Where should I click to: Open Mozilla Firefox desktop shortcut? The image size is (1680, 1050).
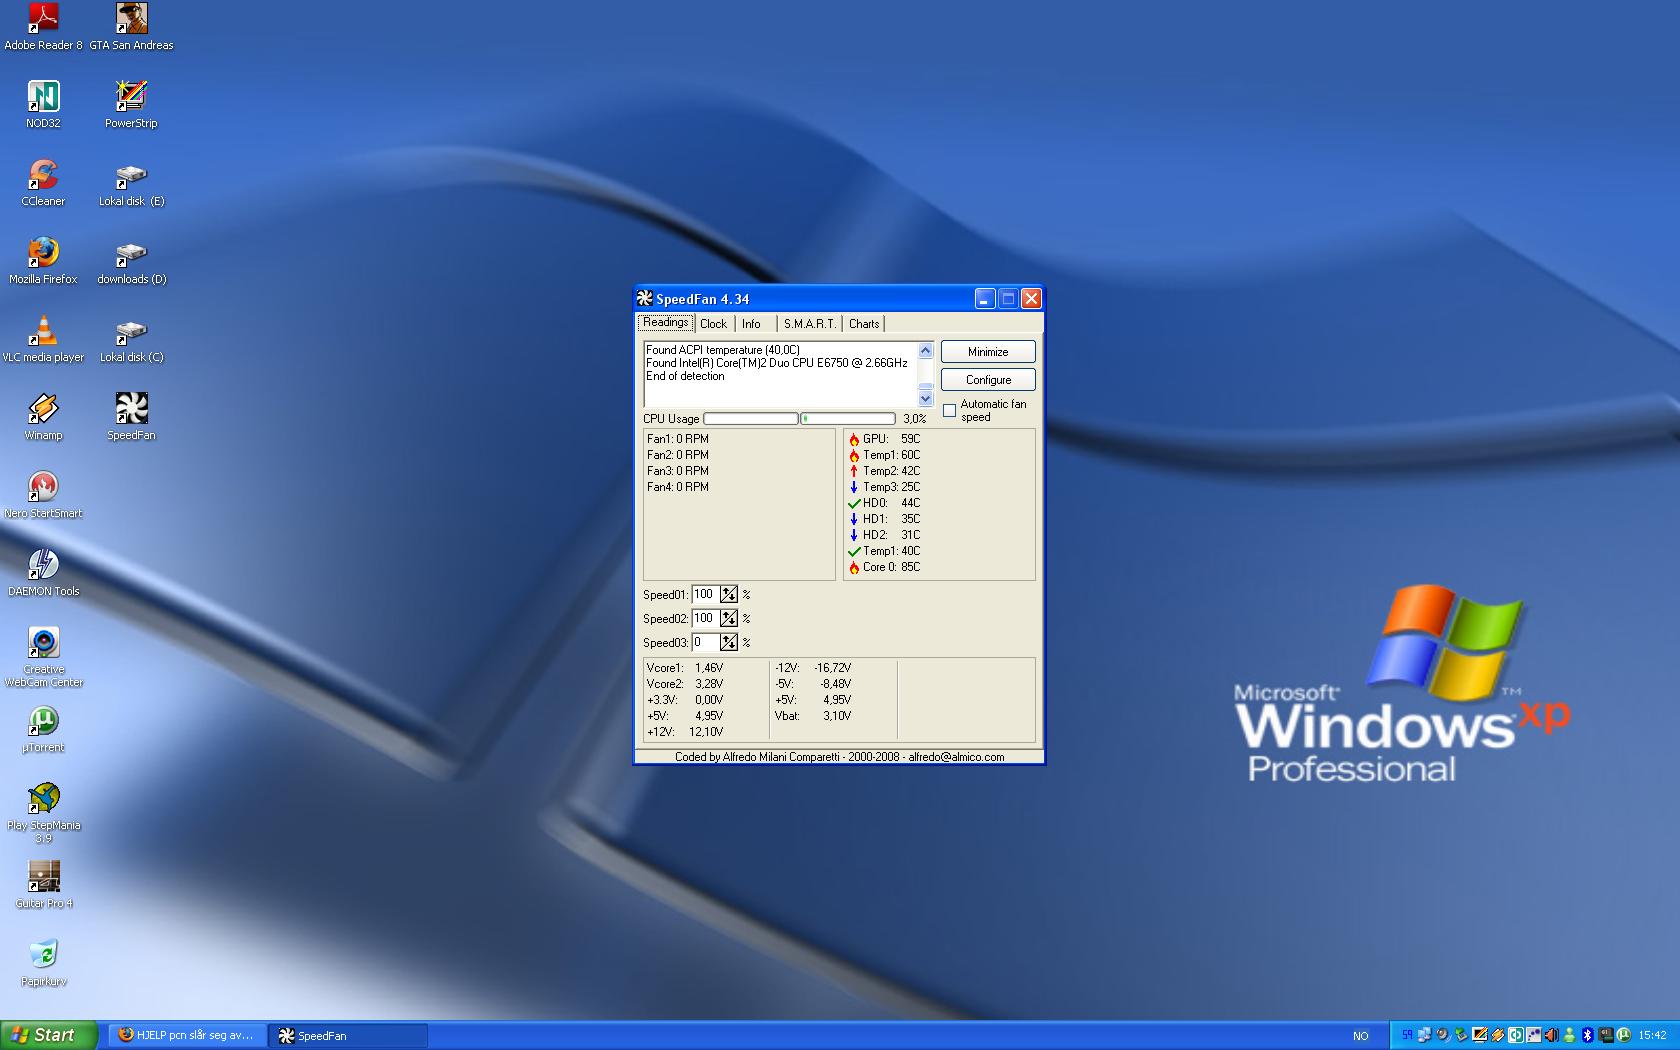tap(43, 253)
